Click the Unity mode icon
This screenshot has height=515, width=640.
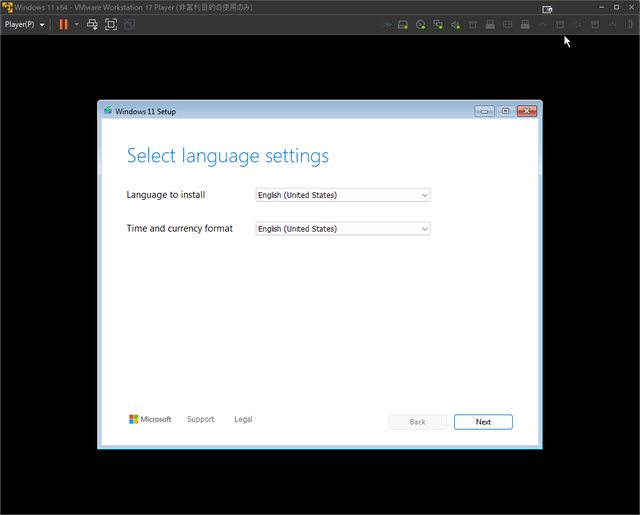[x=129, y=24]
